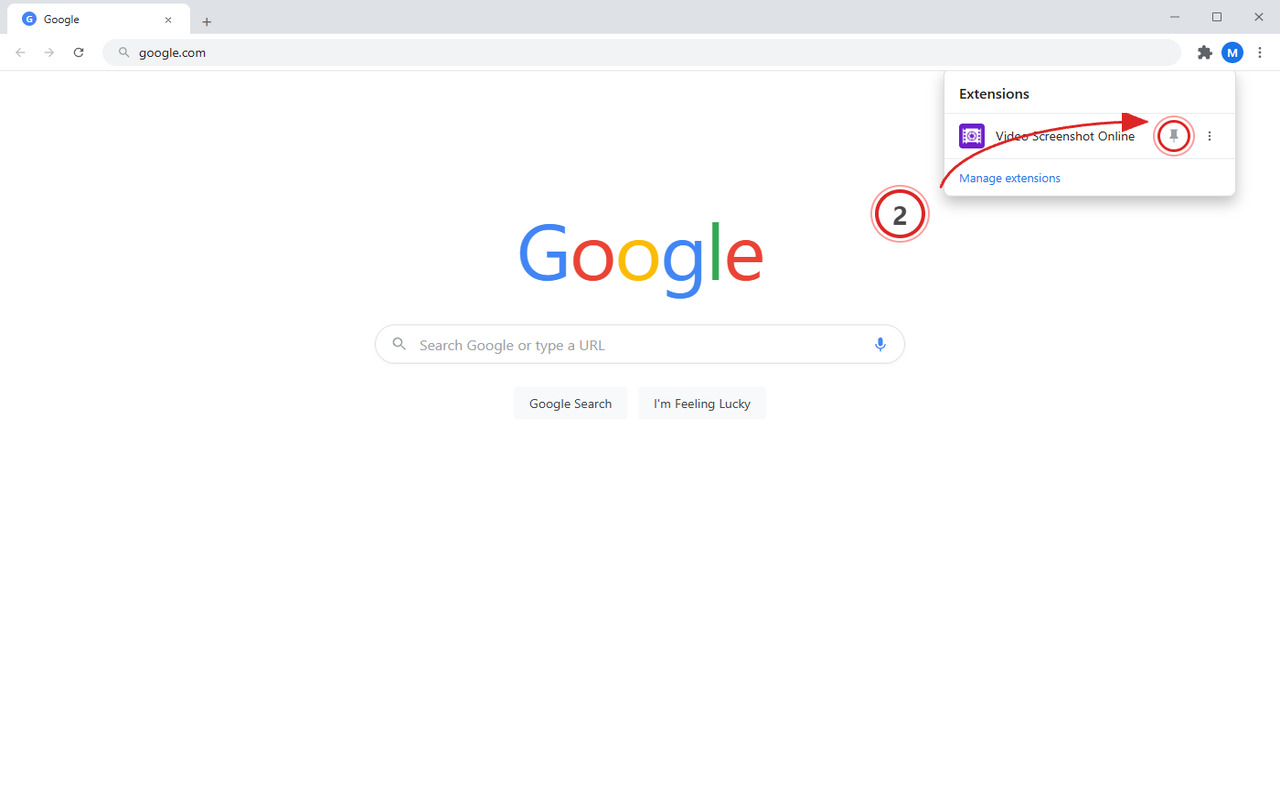Open Chrome's three-dot main menu
This screenshot has height=800, width=1280.
click(x=1260, y=52)
